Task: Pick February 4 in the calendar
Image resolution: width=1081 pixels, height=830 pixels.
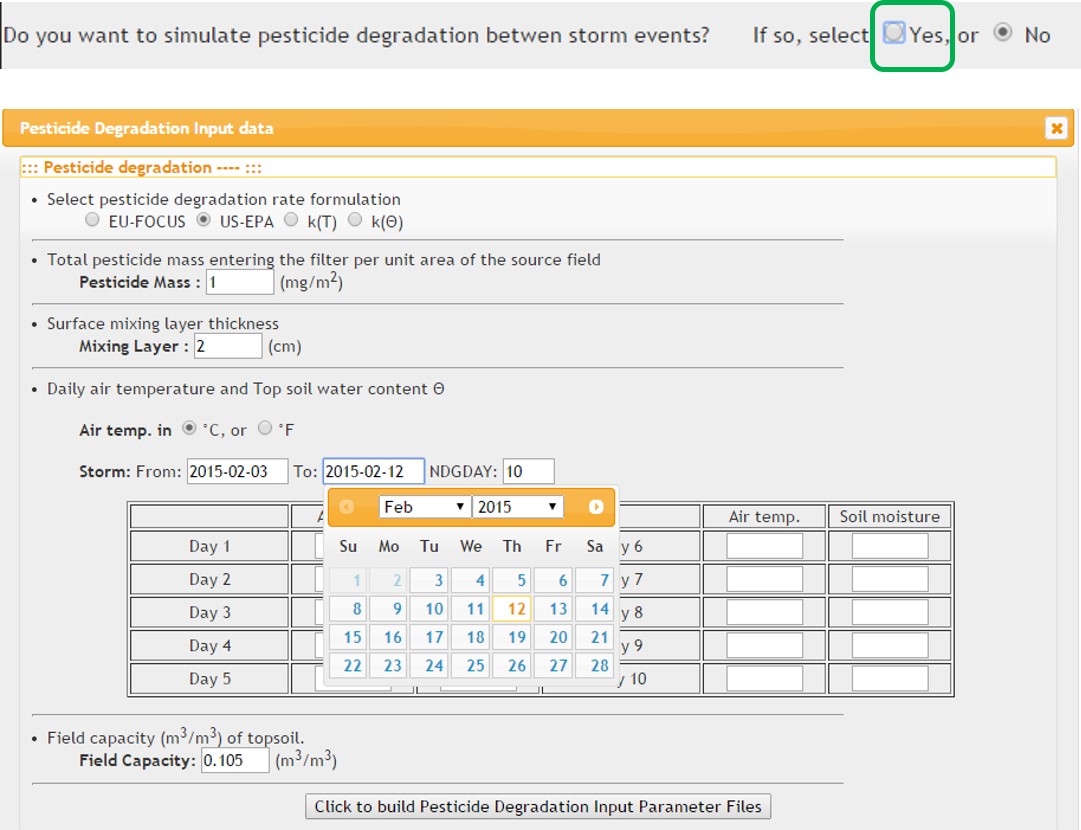Action: [x=471, y=580]
